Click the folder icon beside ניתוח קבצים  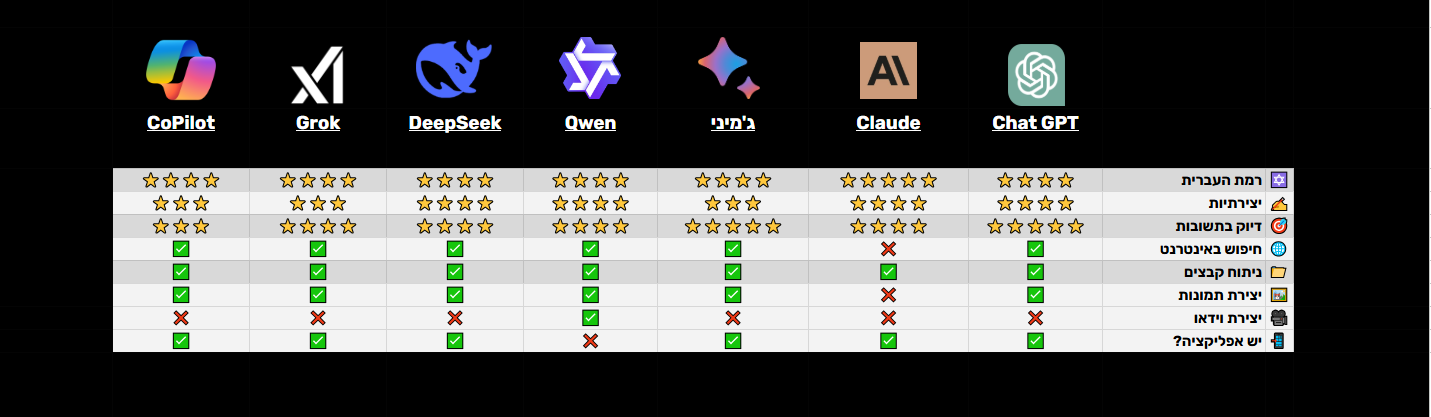coord(1278,272)
